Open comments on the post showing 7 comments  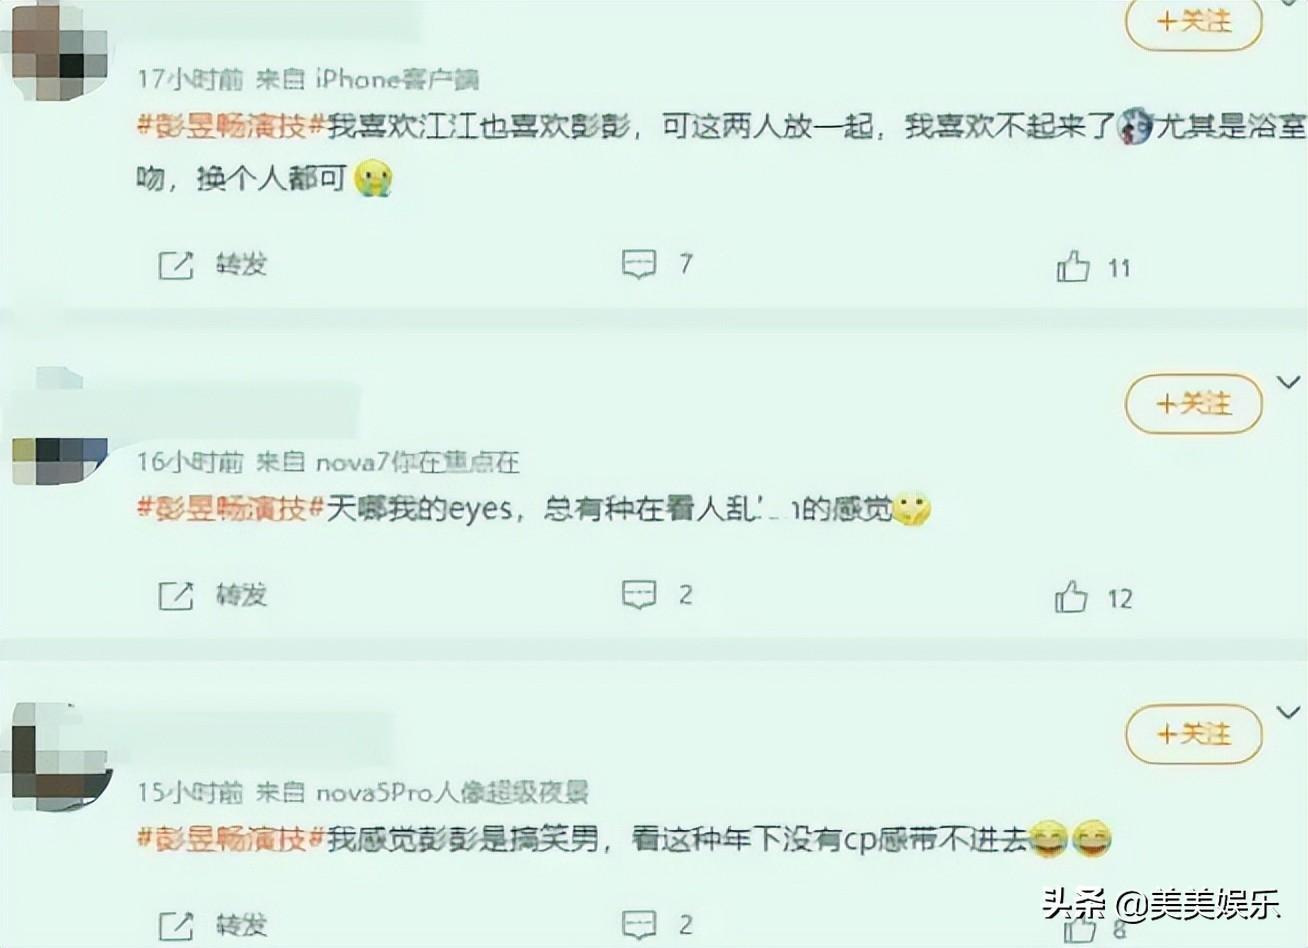[x=639, y=264]
